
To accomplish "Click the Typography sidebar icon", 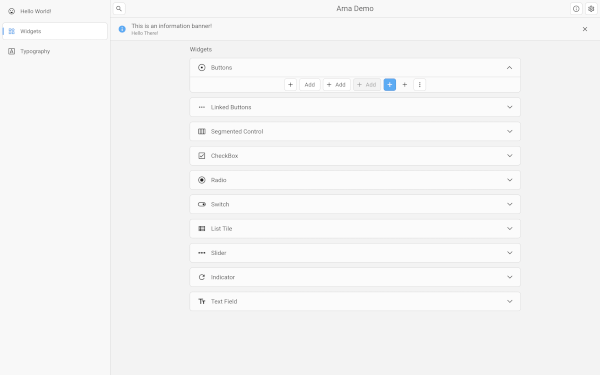I will click(x=11, y=51).
